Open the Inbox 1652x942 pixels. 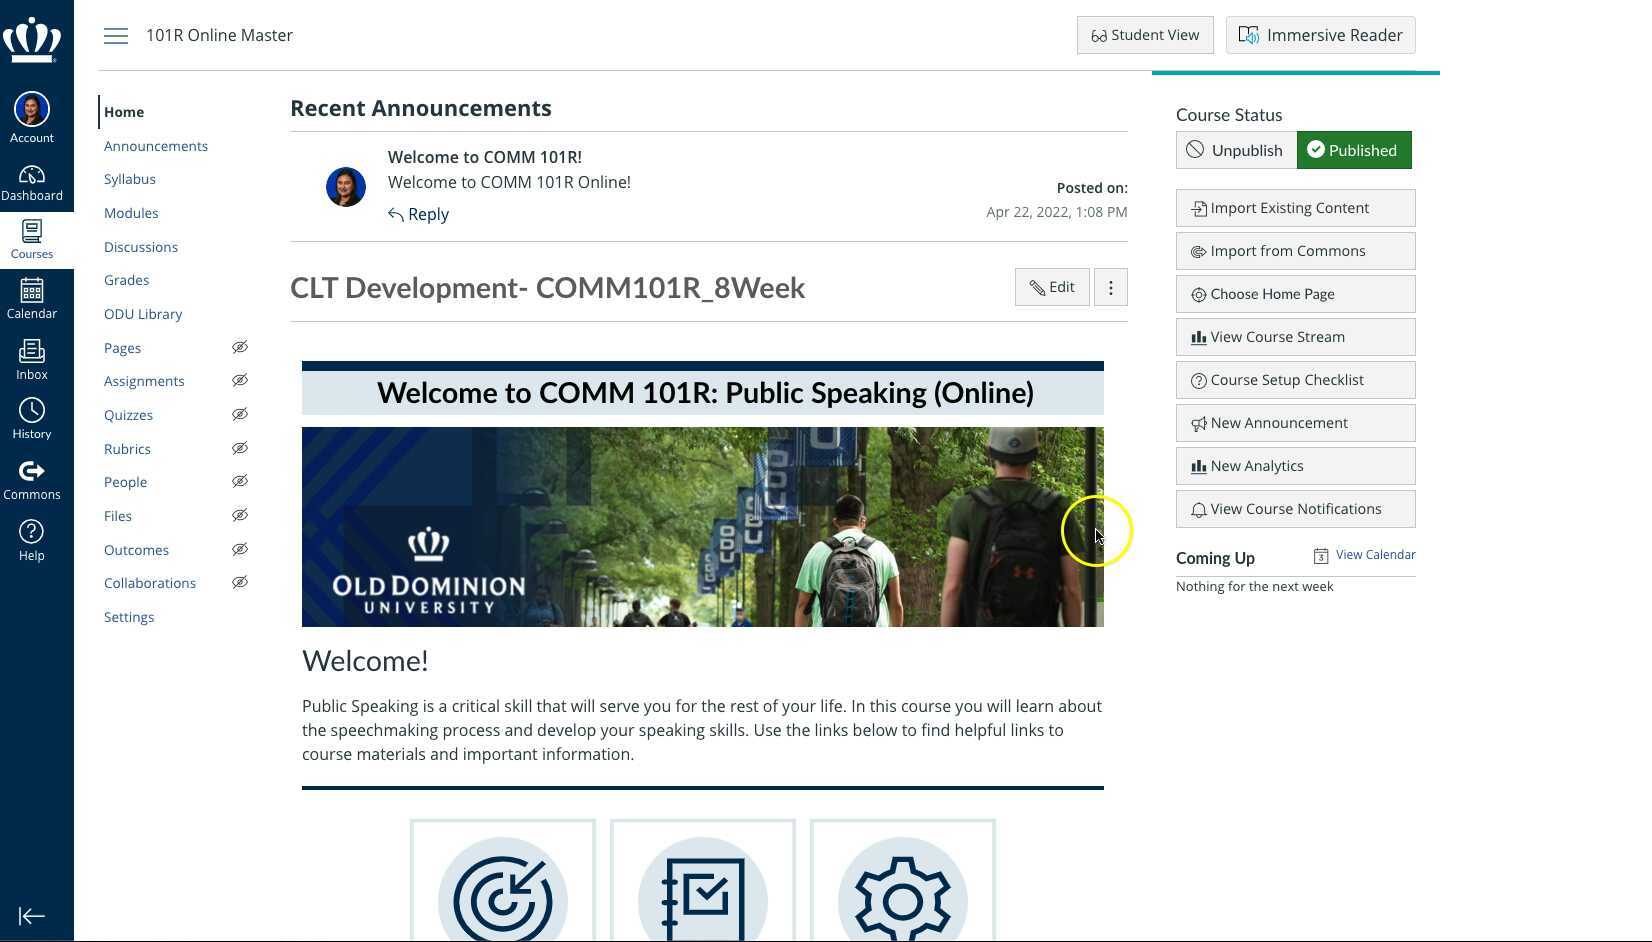coord(32,360)
